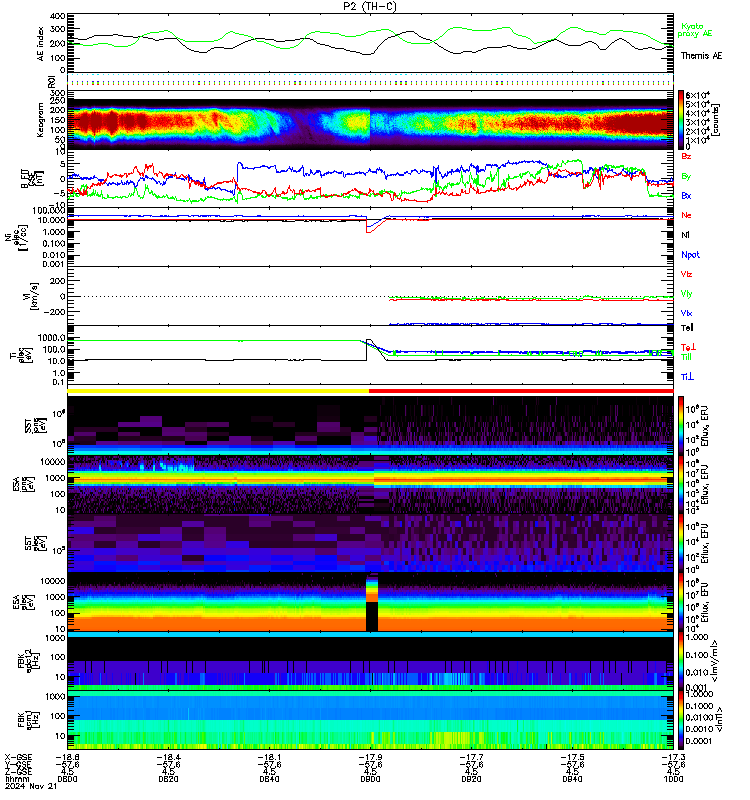The height and width of the screenshot is (800, 750).
Task: Select the blue "Bx" legend label
Action: 686,195
